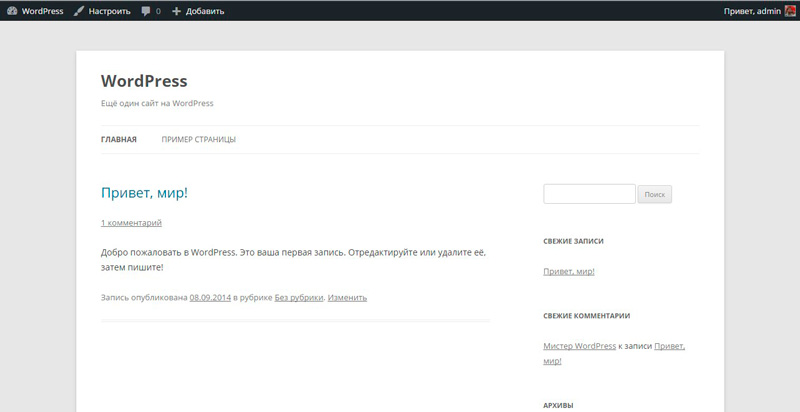Click the WordPress site title heading
800x412 pixels.
click(x=144, y=81)
